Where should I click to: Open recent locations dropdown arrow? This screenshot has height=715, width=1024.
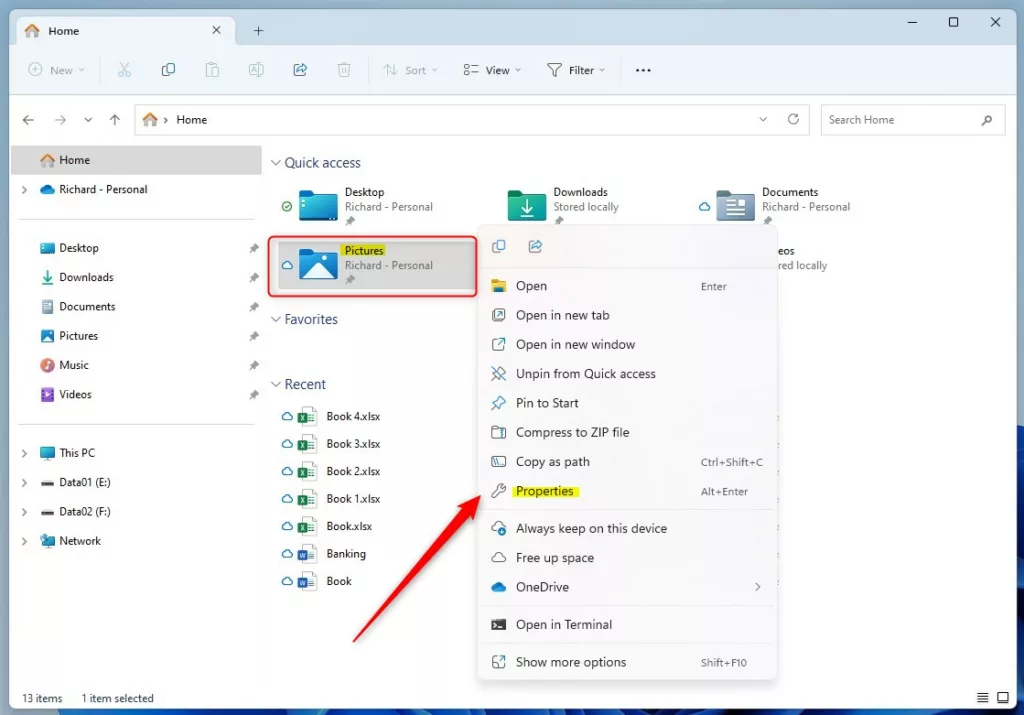coord(88,120)
